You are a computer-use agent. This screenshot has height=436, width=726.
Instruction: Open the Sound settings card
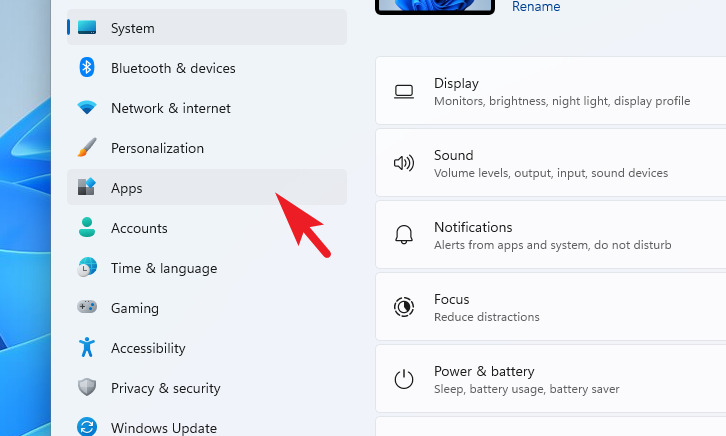coord(551,162)
